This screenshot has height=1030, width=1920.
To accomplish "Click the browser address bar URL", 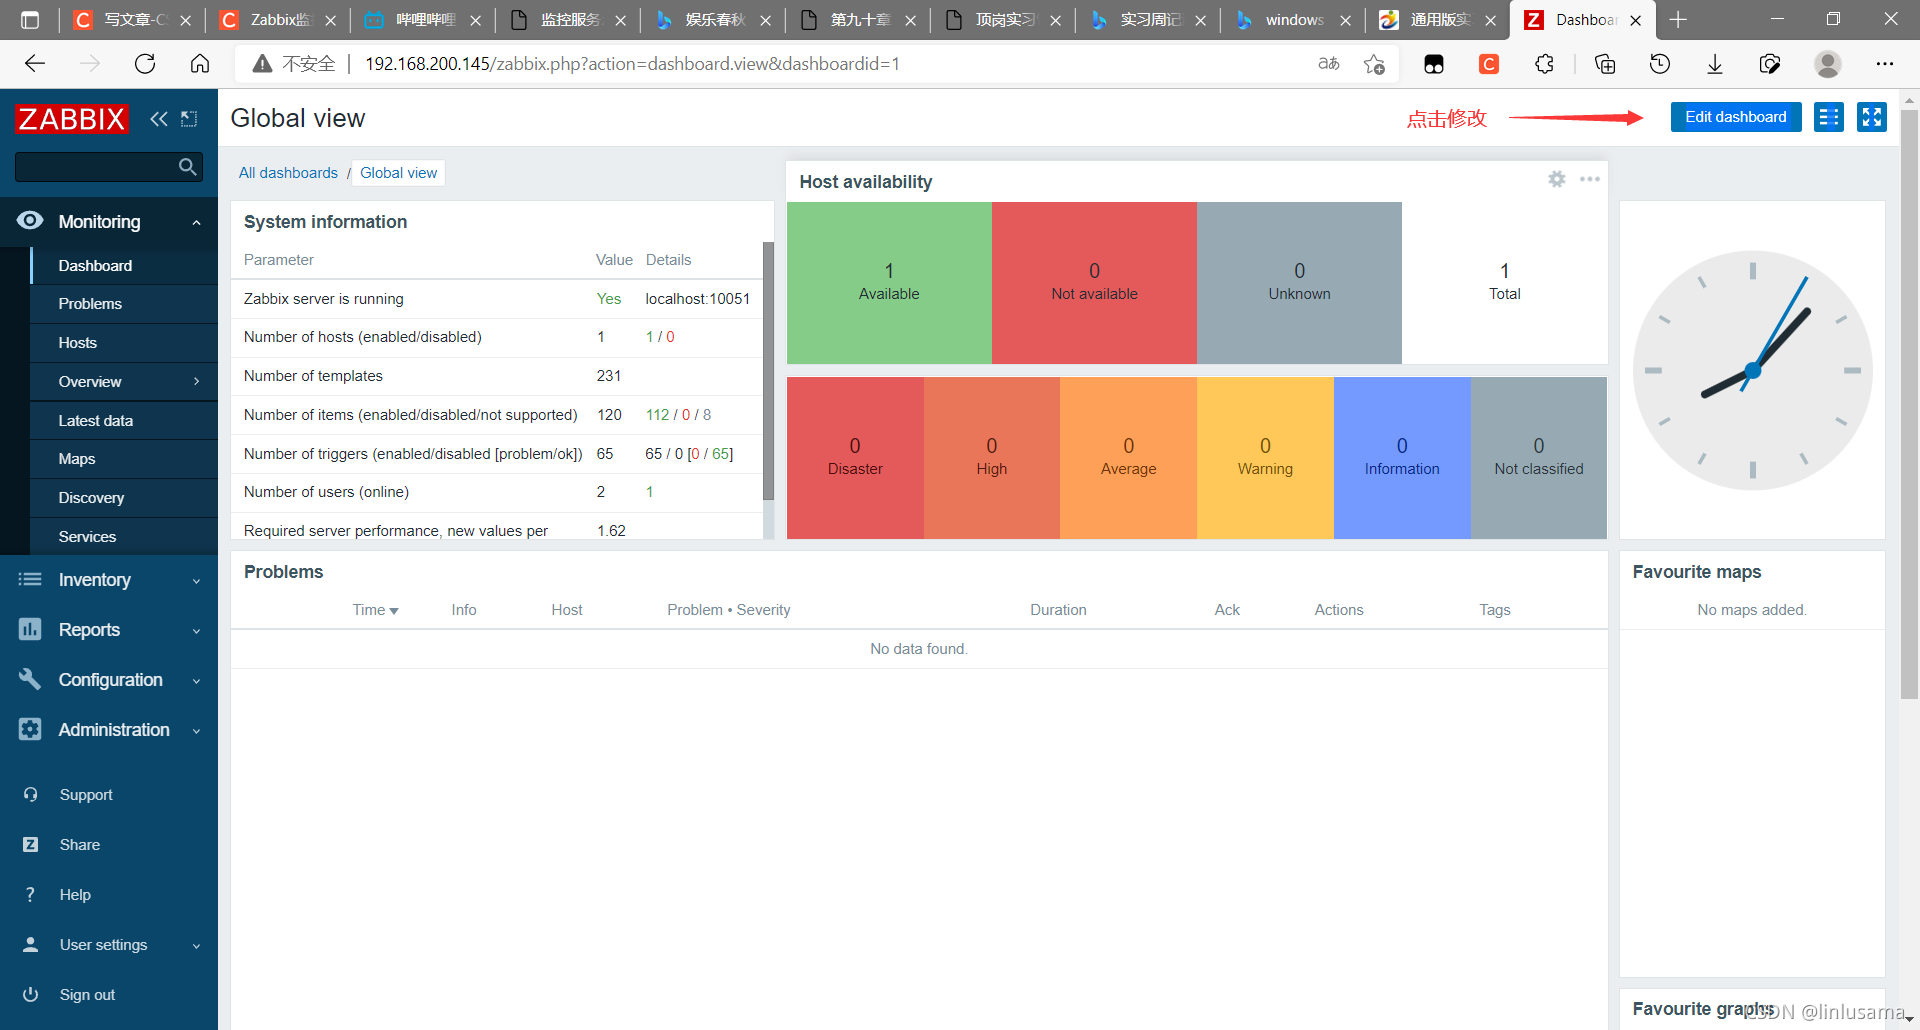I will click(632, 64).
